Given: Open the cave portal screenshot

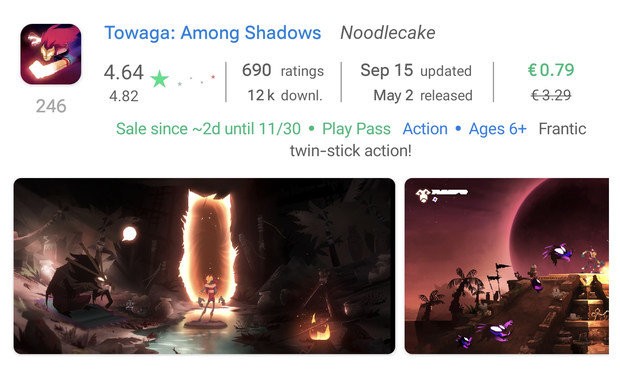Looking at the screenshot, I should tap(204, 266).
